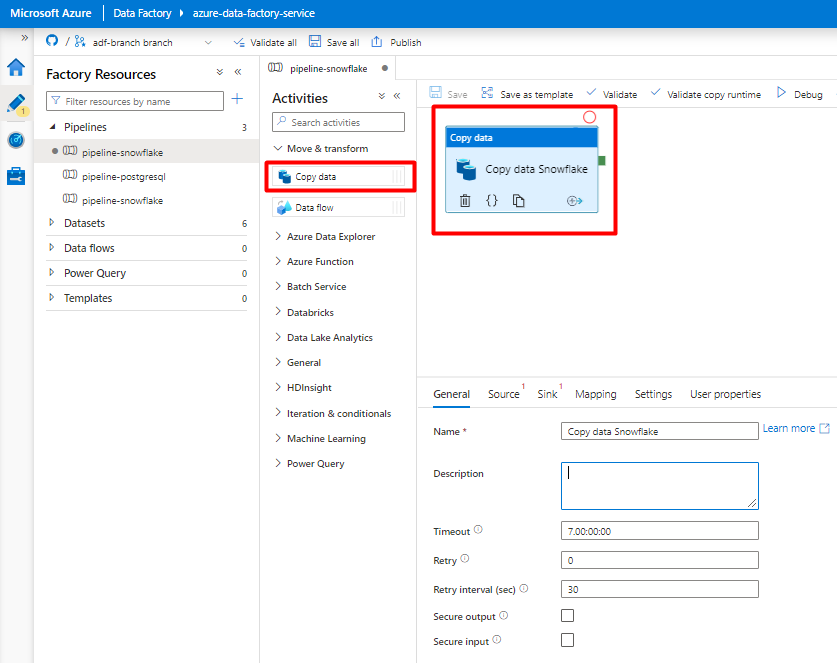Click the Filter resources by name field
The width and height of the screenshot is (837, 663).
point(135,101)
